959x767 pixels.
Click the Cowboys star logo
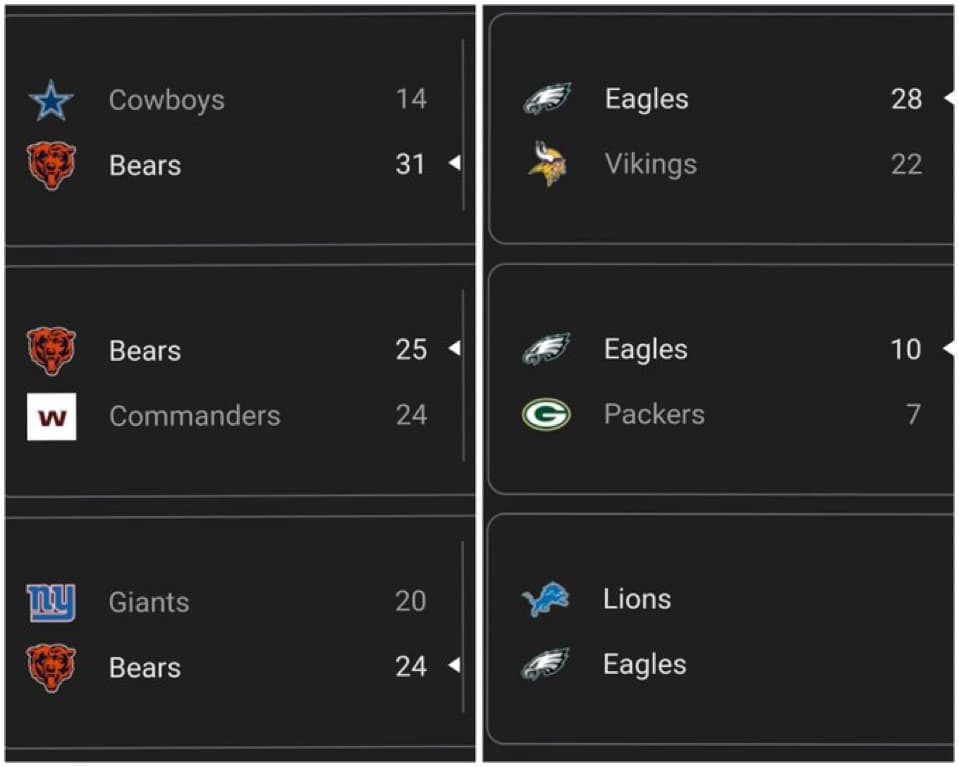(51, 100)
